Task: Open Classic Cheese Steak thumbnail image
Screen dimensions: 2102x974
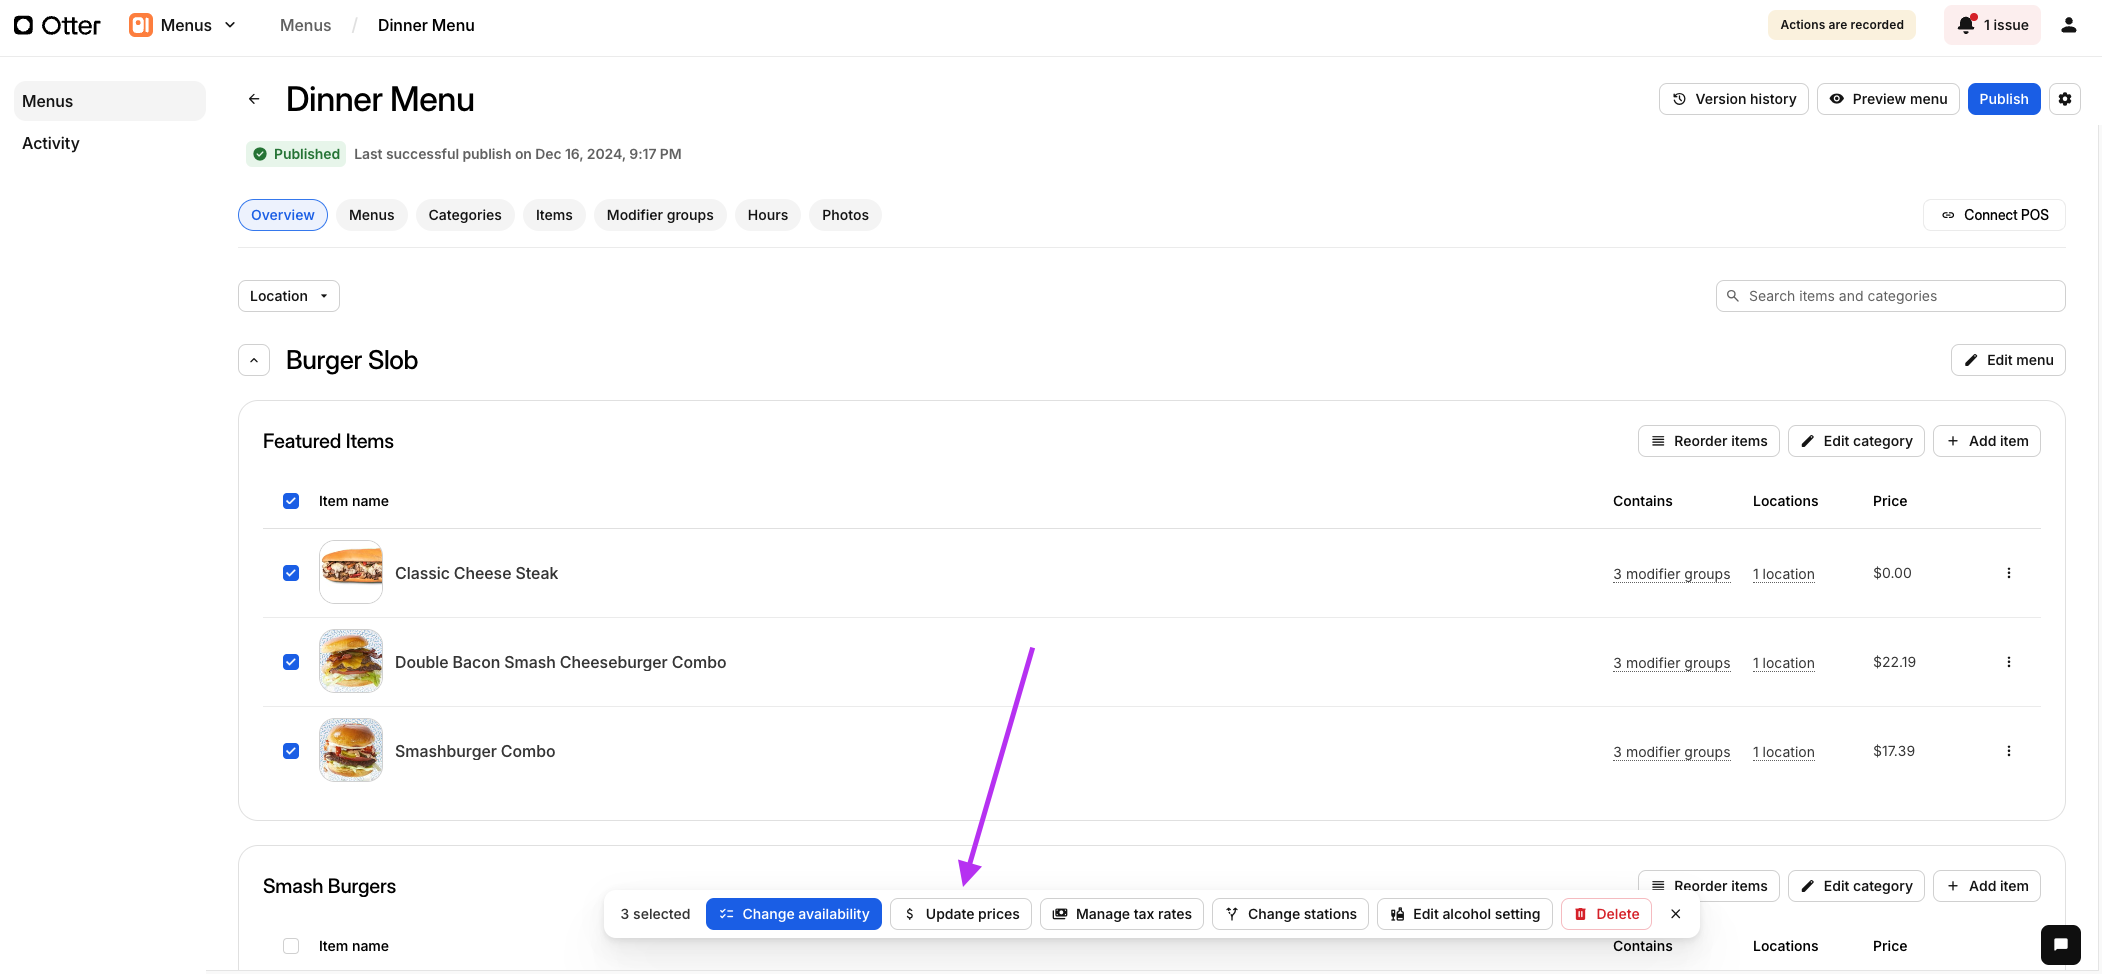Action: 351,572
